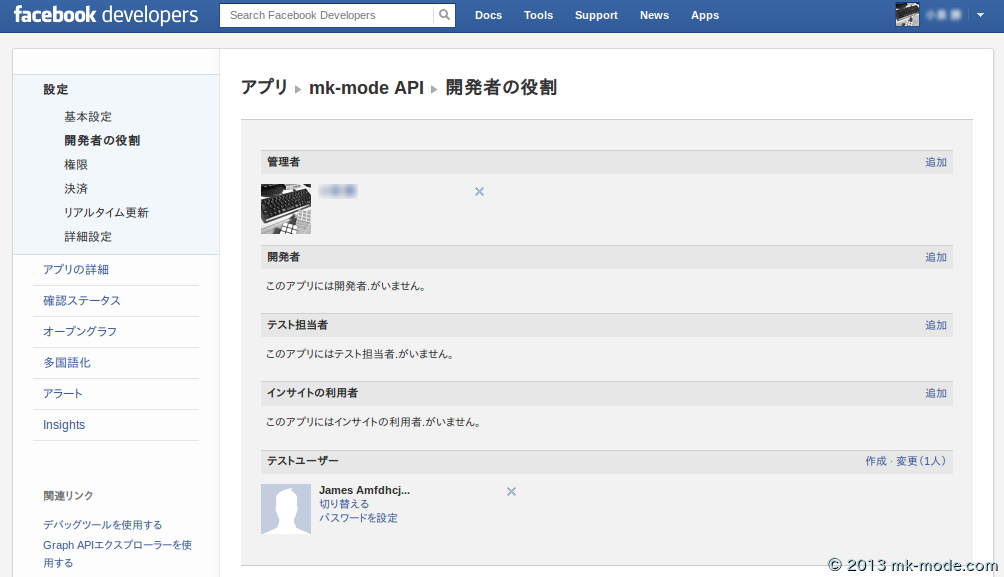Focus the Search Facebook Developers field

pyautogui.click(x=327, y=15)
